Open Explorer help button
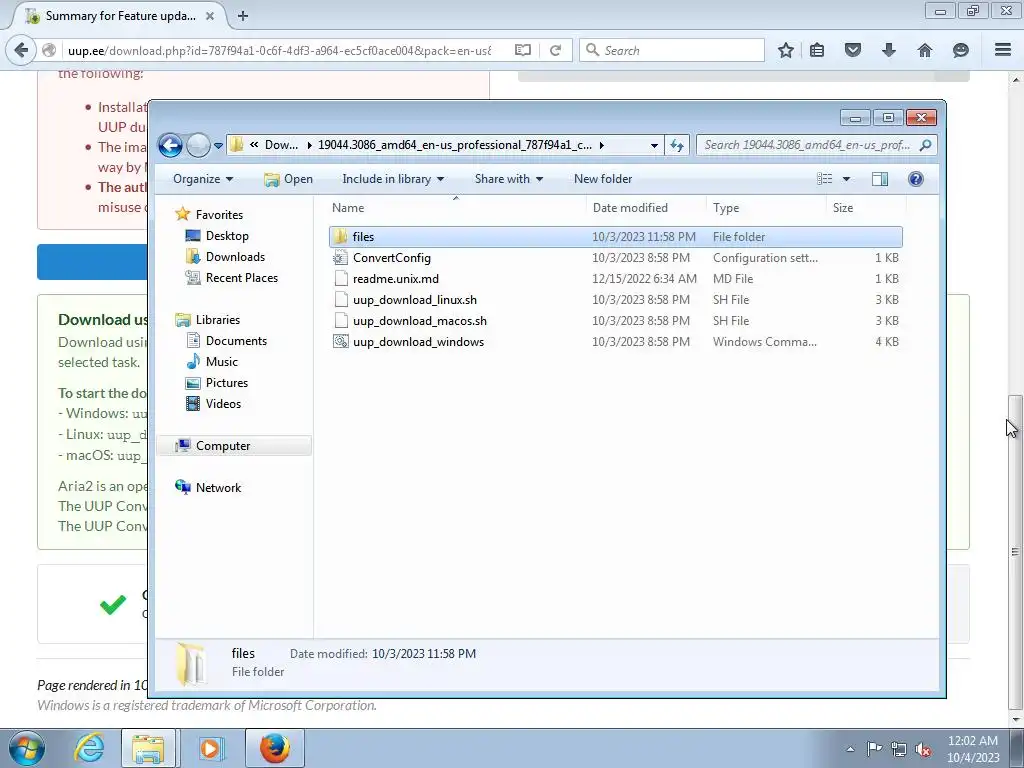 coord(916,179)
